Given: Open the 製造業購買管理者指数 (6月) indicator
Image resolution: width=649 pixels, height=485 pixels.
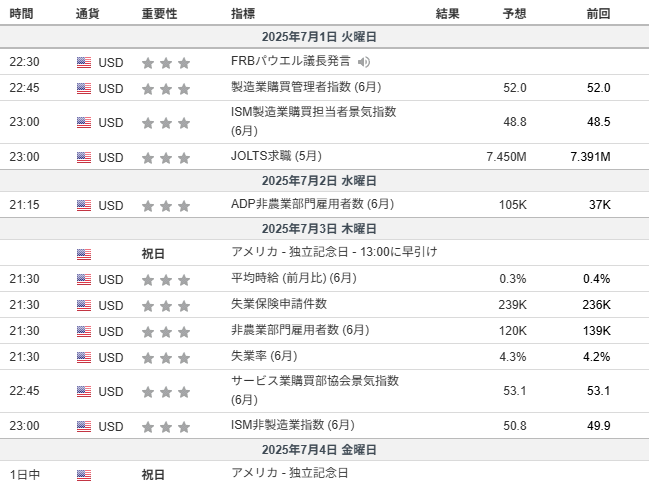Looking at the screenshot, I should (306, 87).
